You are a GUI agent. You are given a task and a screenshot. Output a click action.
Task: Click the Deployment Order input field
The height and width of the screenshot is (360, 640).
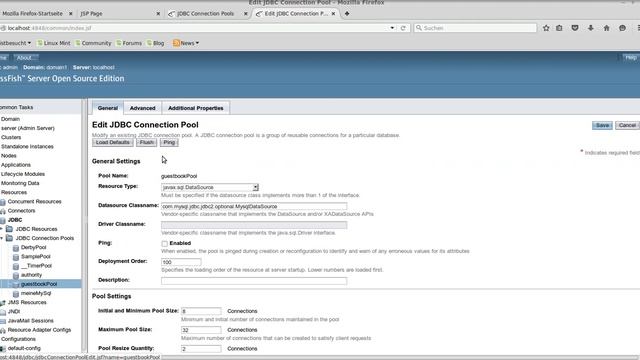point(181,262)
